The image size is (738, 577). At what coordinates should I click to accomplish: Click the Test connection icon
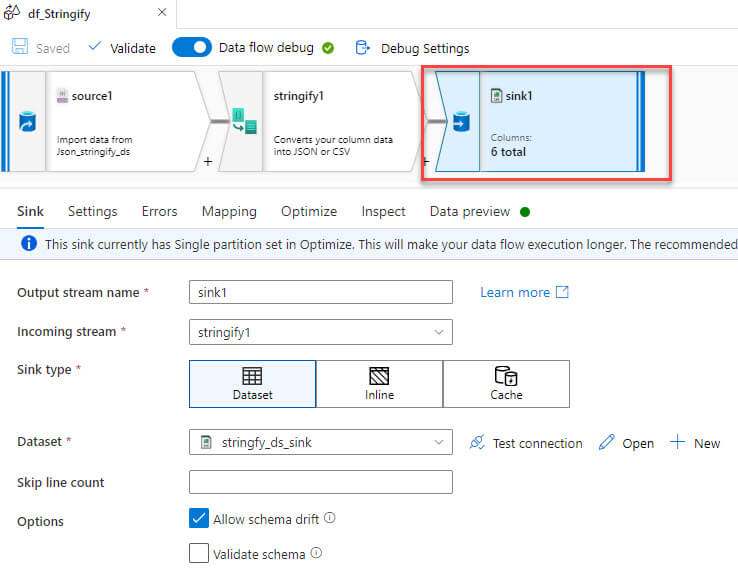(477, 442)
